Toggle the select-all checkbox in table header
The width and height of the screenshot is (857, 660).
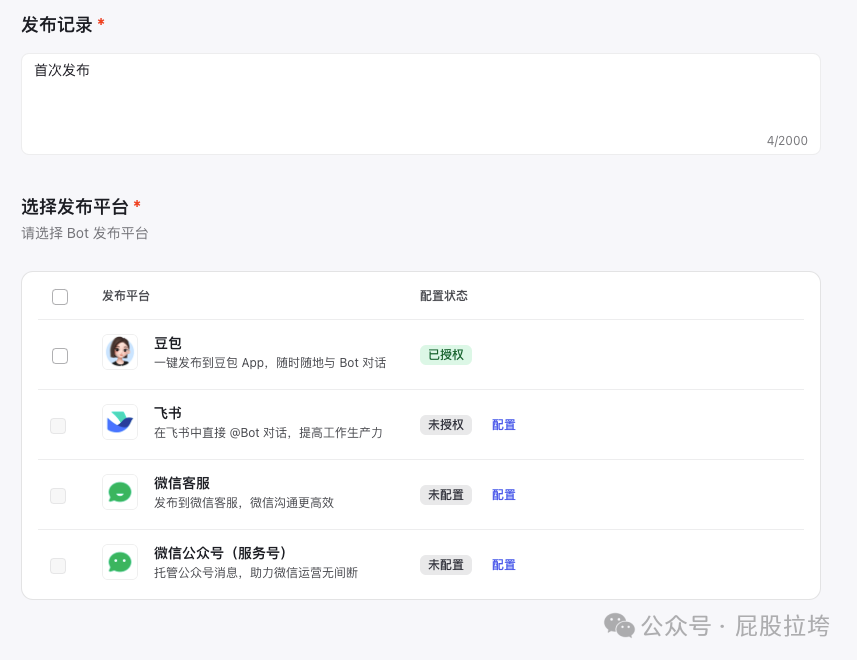point(60,297)
